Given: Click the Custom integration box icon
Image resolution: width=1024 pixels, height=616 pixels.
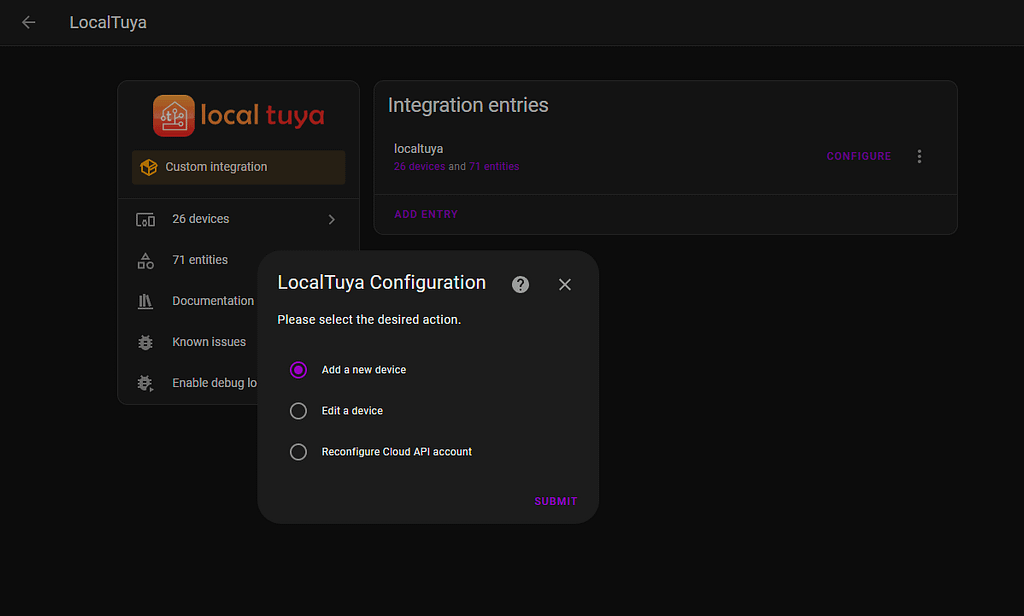Looking at the screenshot, I should coord(149,167).
